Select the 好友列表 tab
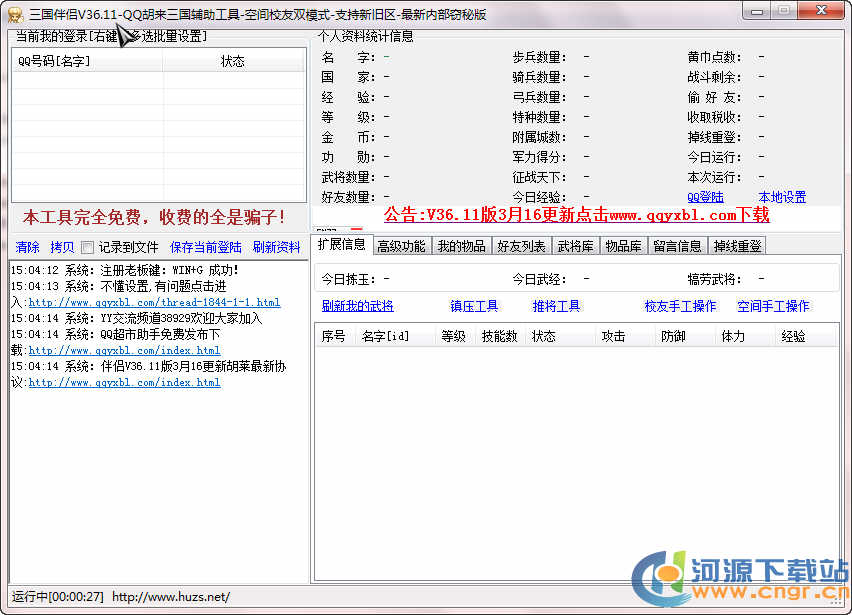Image resolution: width=852 pixels, height=615 pixels. [x=521, y=246]
